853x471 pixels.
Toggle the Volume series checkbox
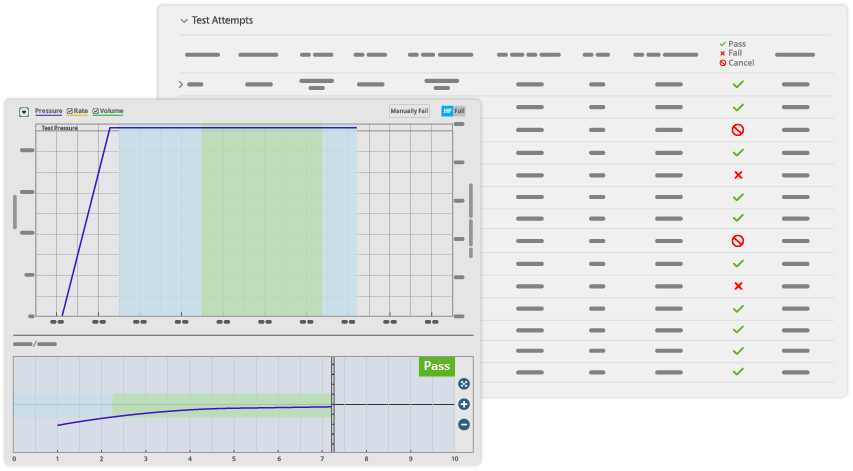[x=95, y=111]
